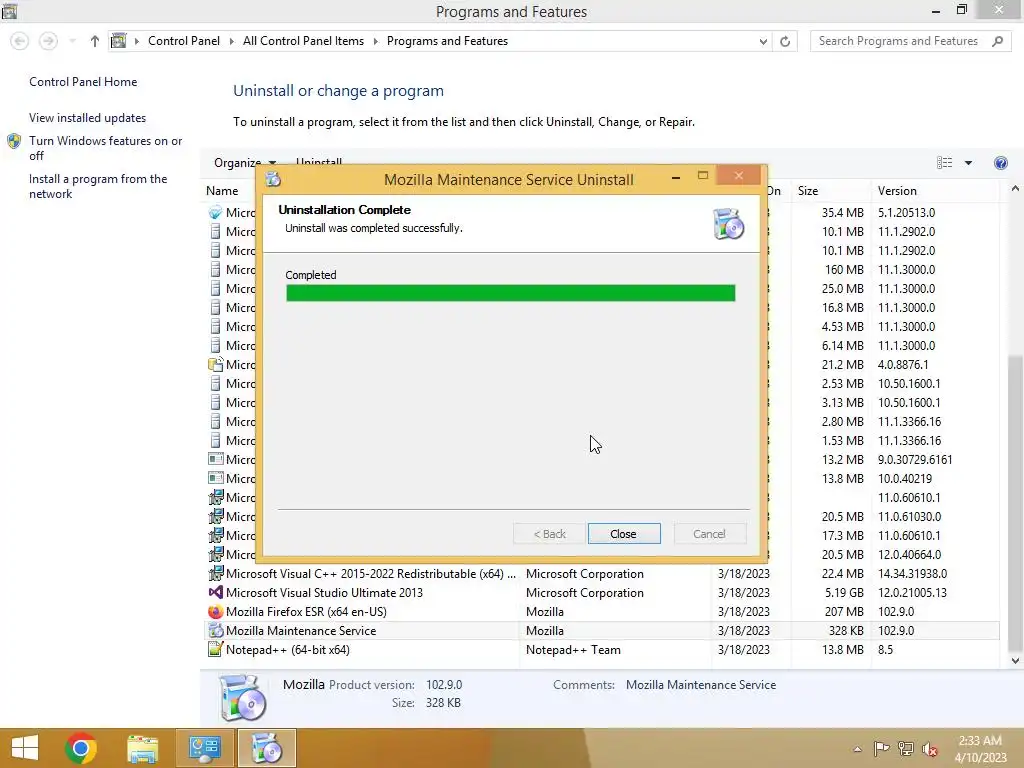
Task: Click the muted volume tray icon
Action: pos(930,749)
